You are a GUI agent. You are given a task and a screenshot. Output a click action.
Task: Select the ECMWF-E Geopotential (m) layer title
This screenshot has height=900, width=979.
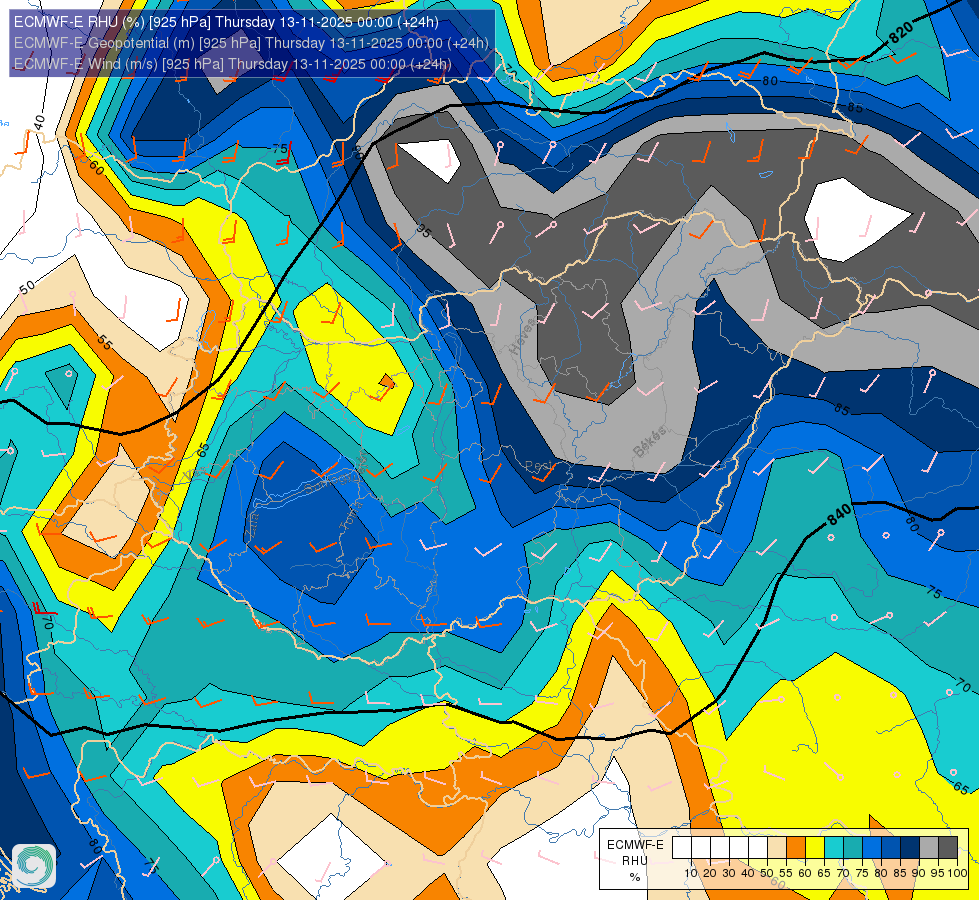coord(251,43)
